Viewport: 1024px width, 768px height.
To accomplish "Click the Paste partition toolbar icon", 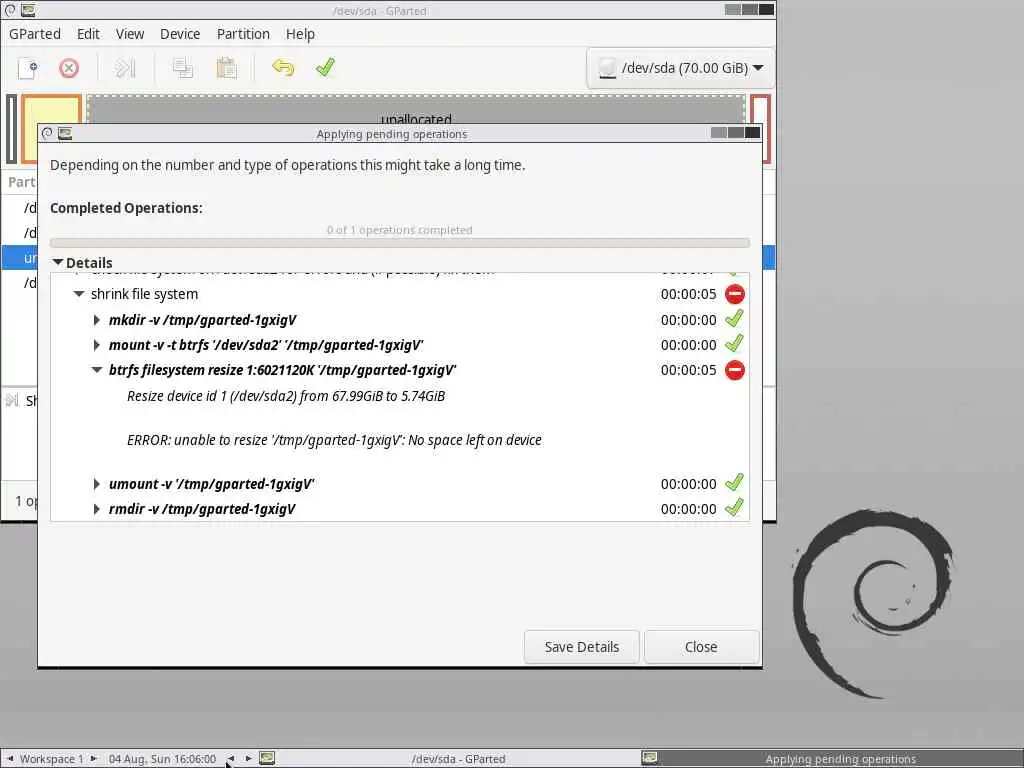I will tap(226, 68).
